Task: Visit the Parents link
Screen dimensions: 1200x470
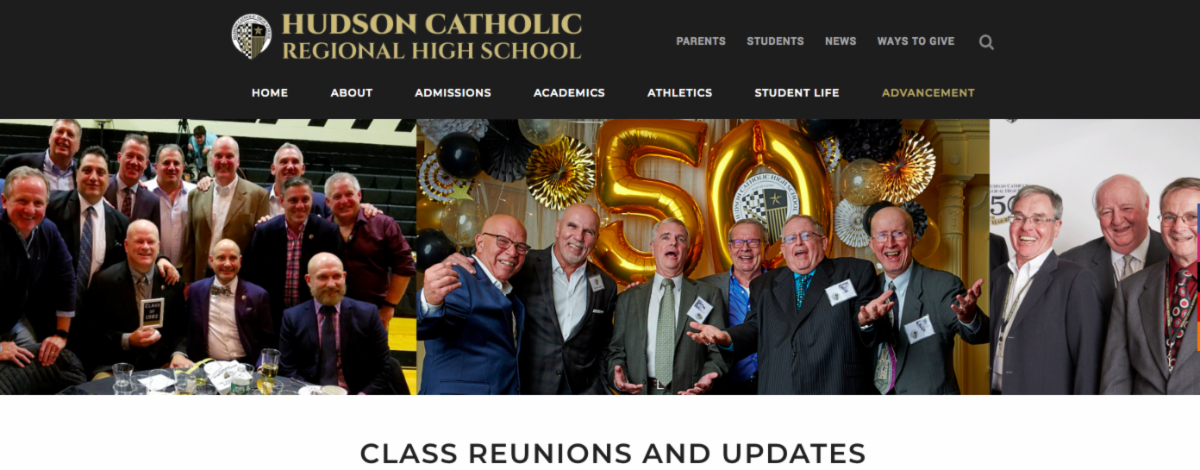Action: (x=701, y=41)
